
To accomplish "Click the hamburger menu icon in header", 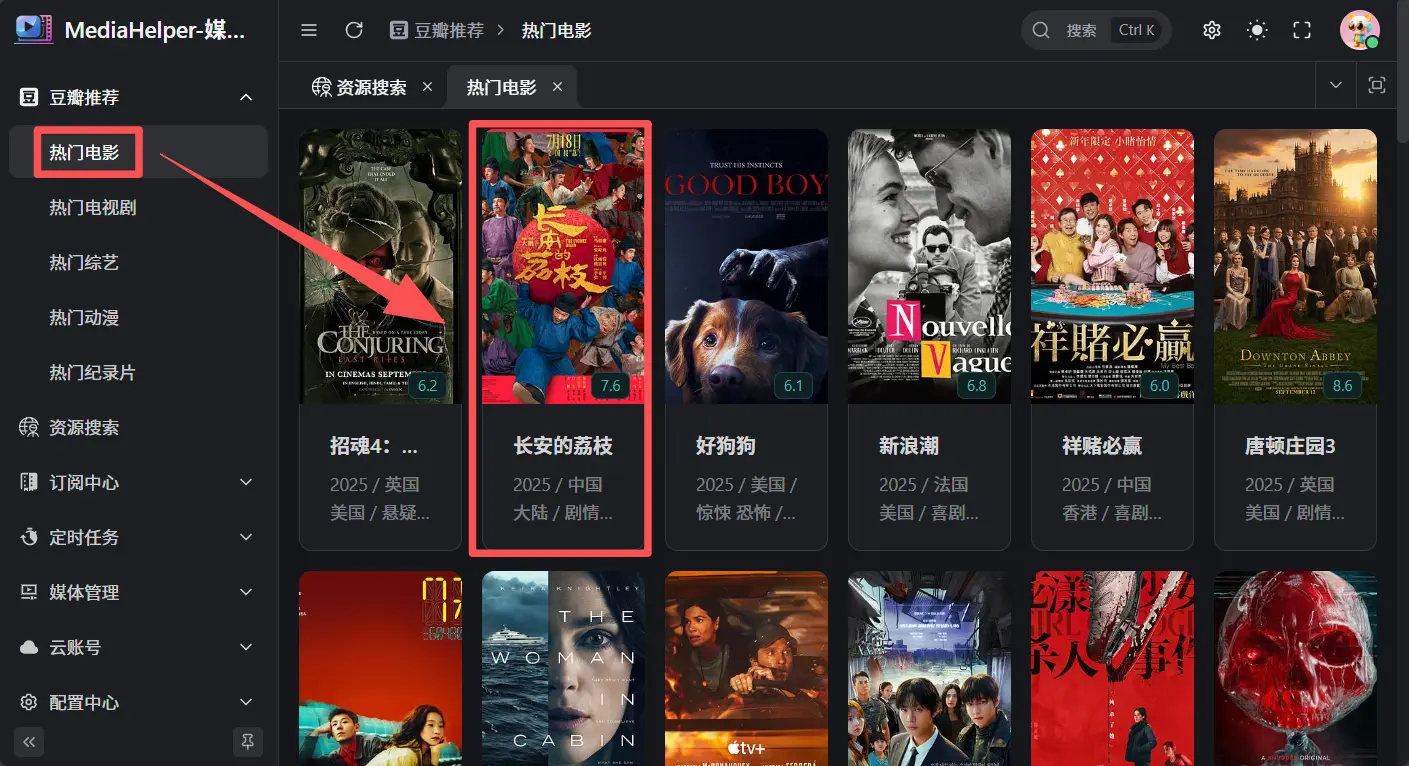I will tap(309, 30).
